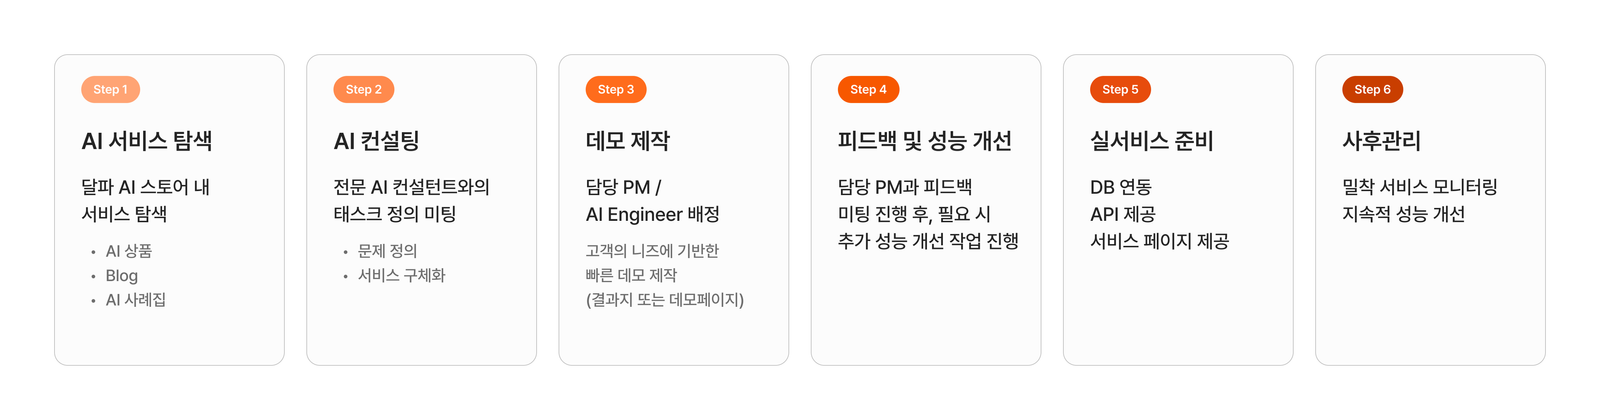
Task: Select the Step 4 orange badge
Action: point(868,90)
